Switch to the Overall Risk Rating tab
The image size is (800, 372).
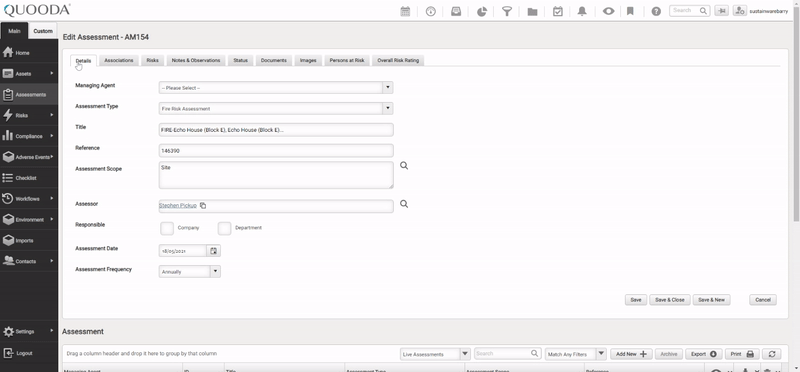tap(398, 60)
